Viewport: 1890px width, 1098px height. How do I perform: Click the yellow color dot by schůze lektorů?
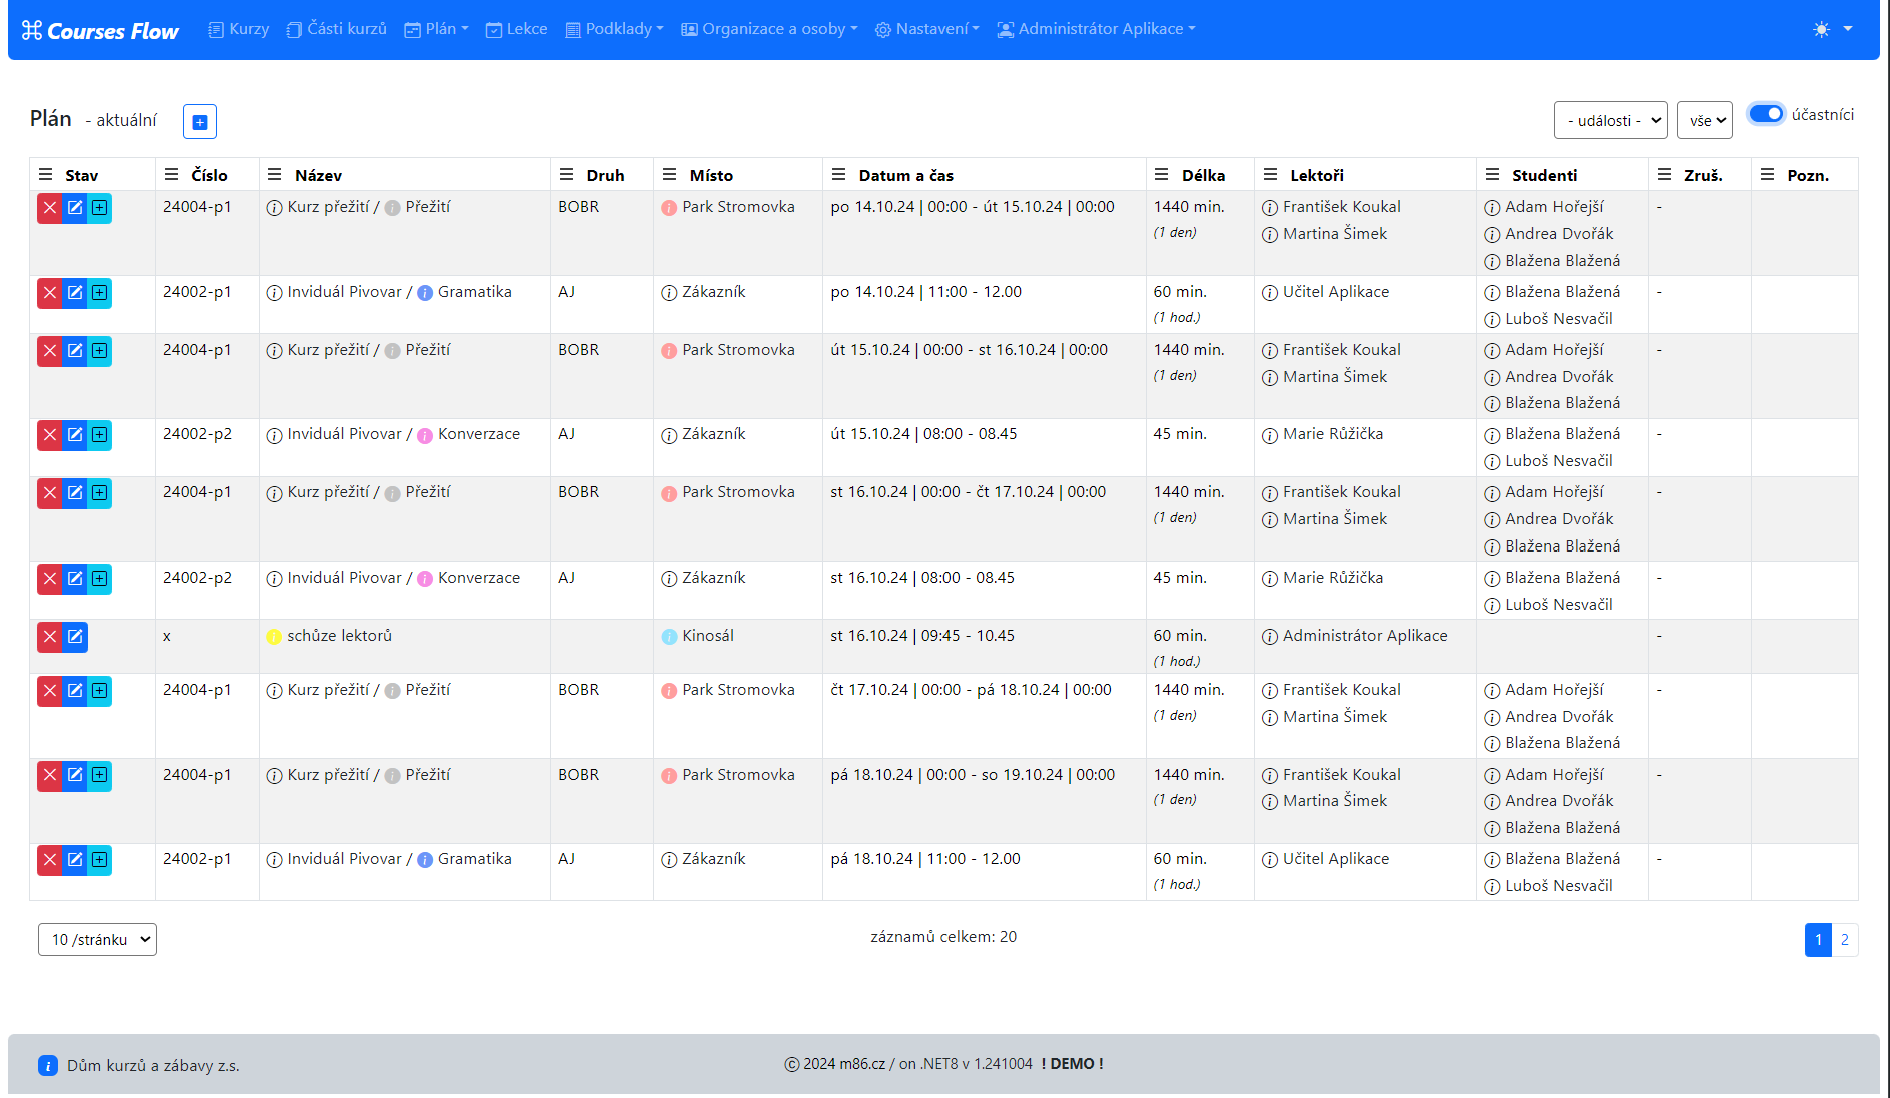[x=273, y=637]
